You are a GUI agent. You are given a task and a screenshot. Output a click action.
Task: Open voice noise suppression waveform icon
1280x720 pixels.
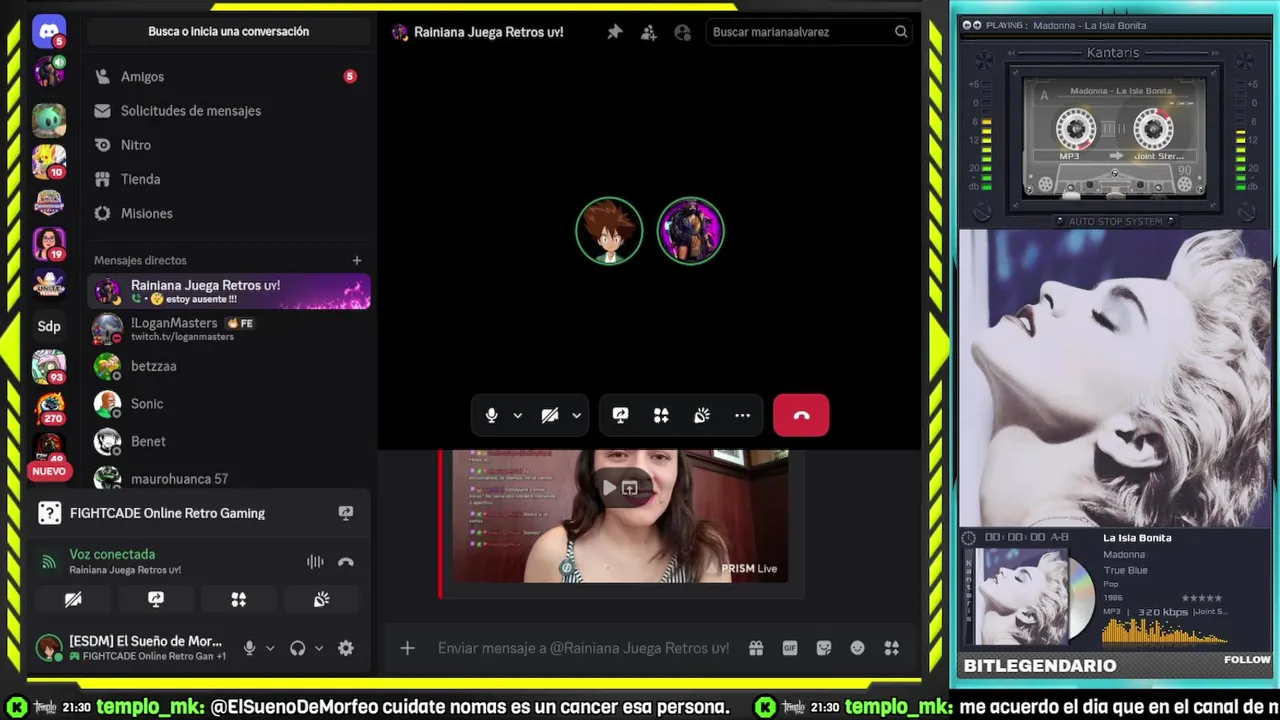point(315,562)
